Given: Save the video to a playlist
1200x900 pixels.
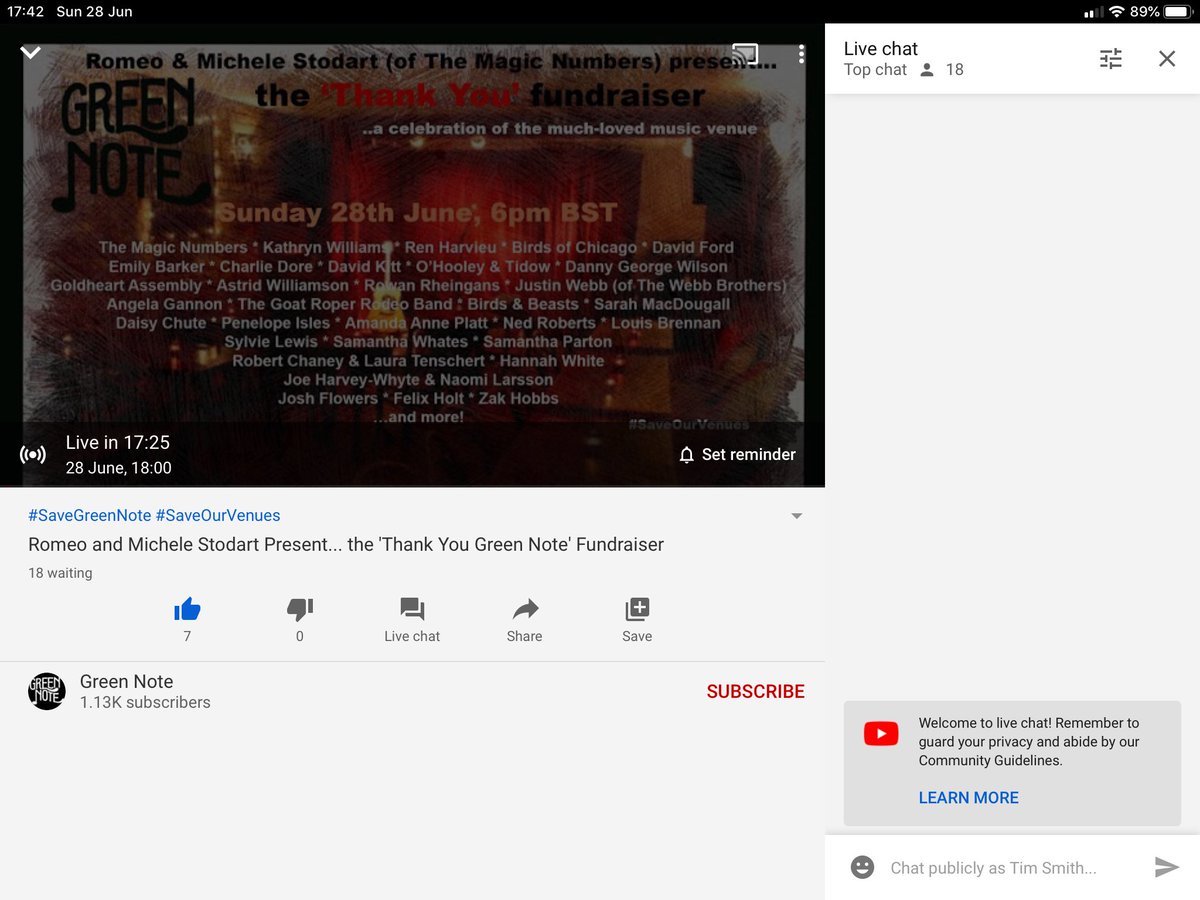Looking at the screenshot, I should coord(637,609).
